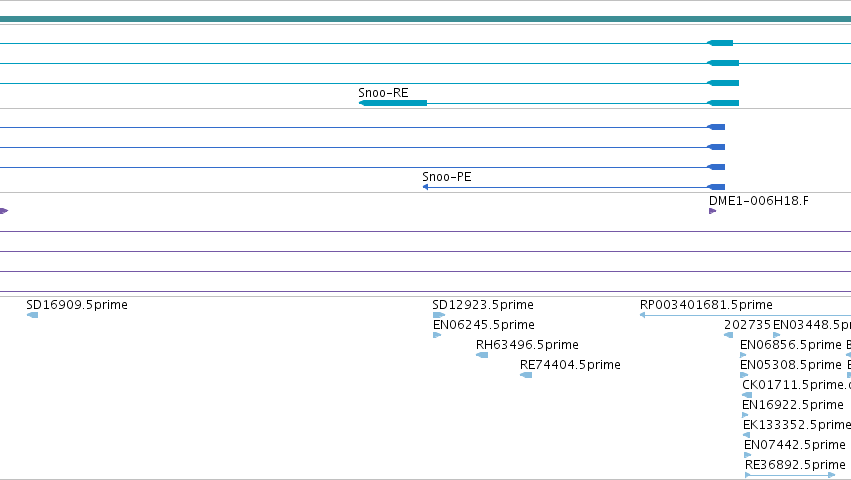Viewport: 851px width, 480px height.
Task: Select the RE74404.5prime label
Action: [x=570, y=365]
